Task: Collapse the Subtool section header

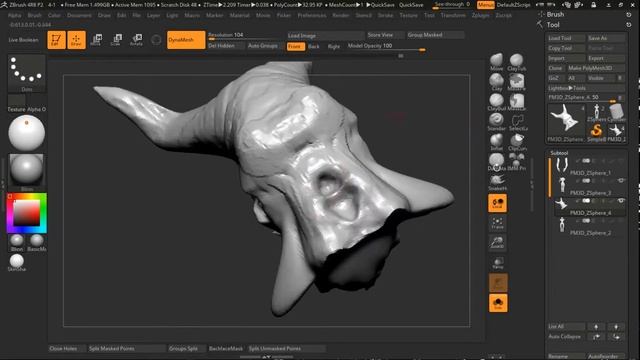Action: click(559, 153)
